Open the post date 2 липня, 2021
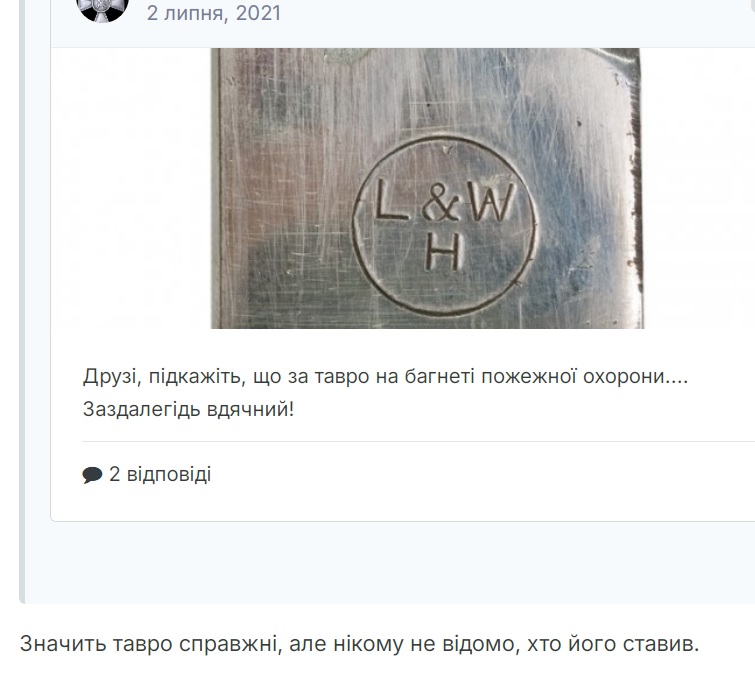755x678 pixels. [x=214, y=13]
